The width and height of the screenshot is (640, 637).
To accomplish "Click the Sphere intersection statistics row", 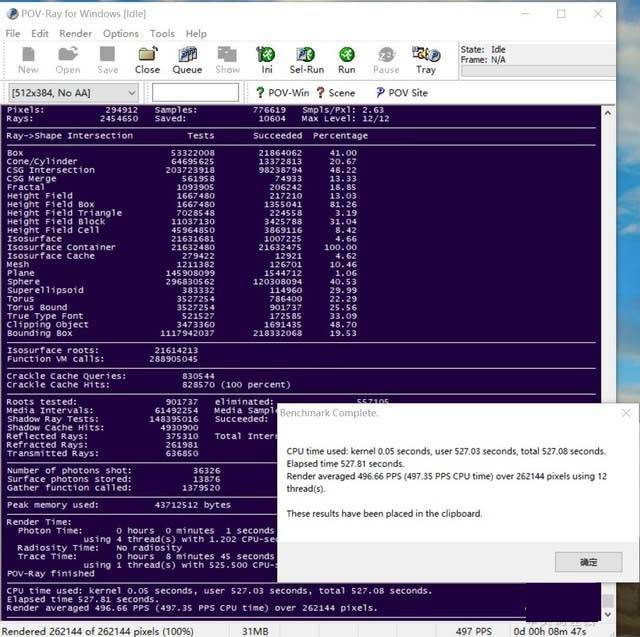I will 182,282.
